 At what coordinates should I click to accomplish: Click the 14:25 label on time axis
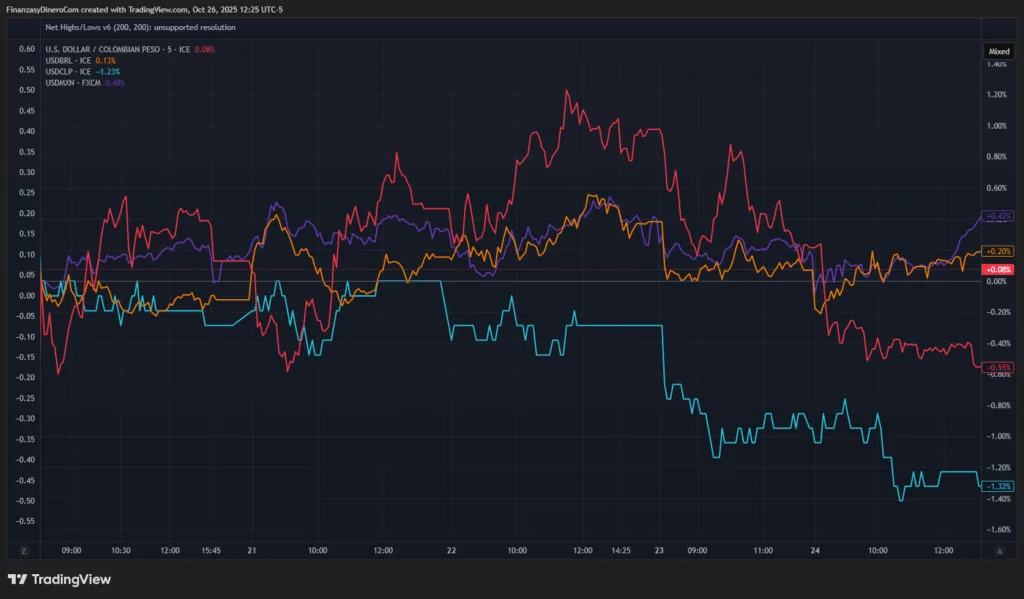click(621, 550)
